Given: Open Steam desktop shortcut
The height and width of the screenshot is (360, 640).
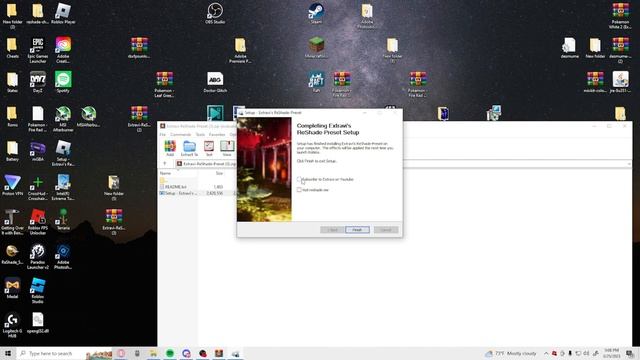Looking at the screenshot, I should (x=316, y=13).
